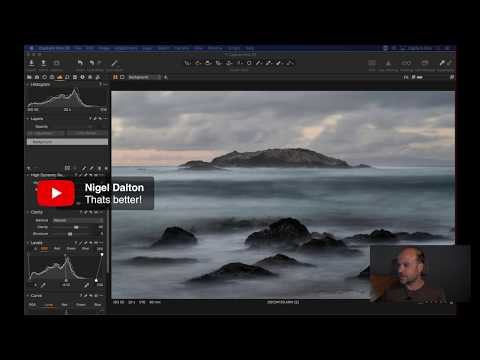480x360 pixels.
Task: Click the Levels midtone value field
Action: 66,285
